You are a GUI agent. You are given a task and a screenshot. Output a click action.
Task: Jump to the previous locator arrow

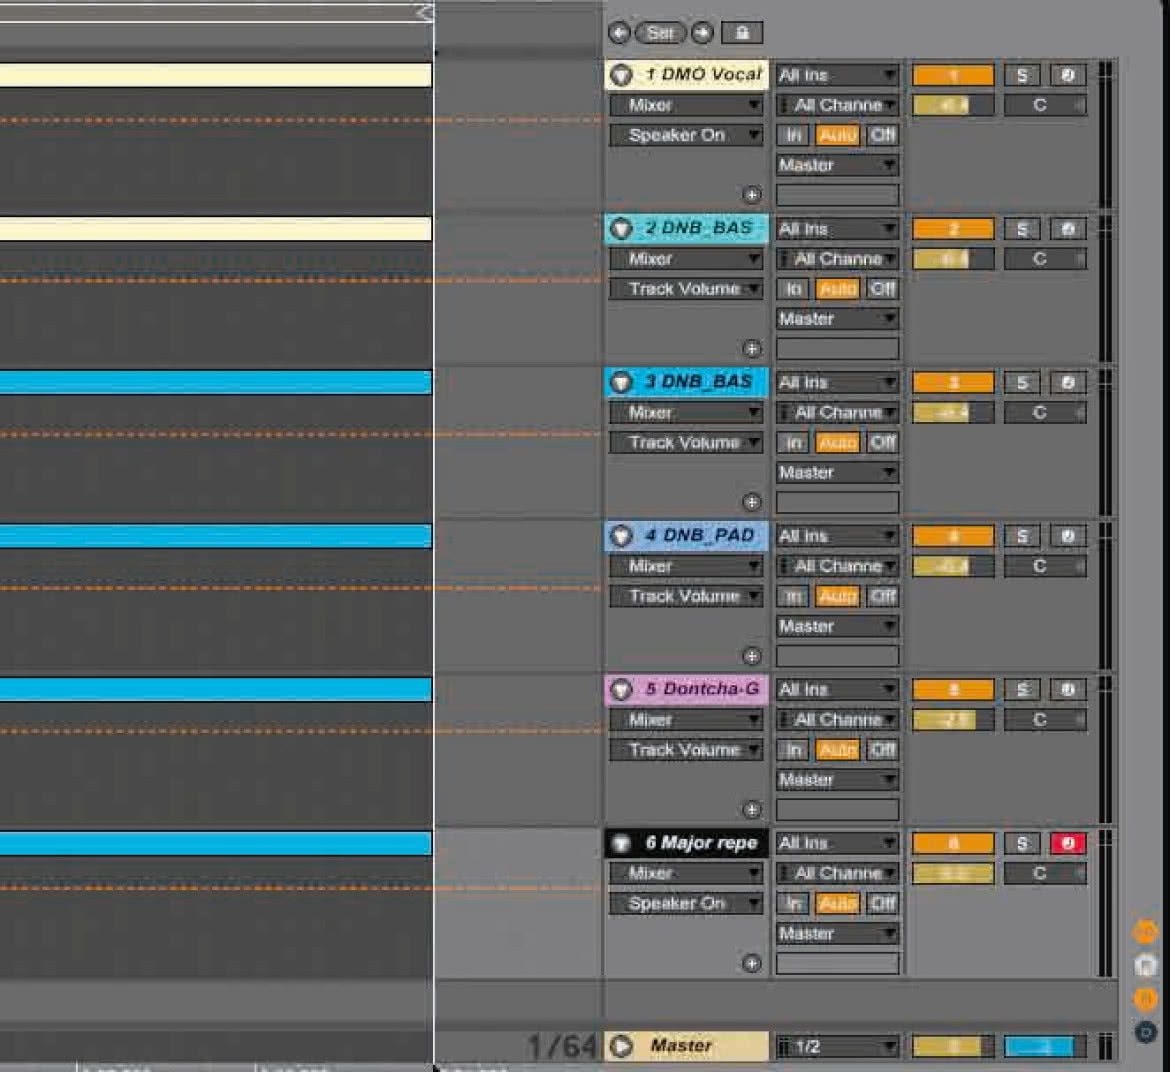619,33
